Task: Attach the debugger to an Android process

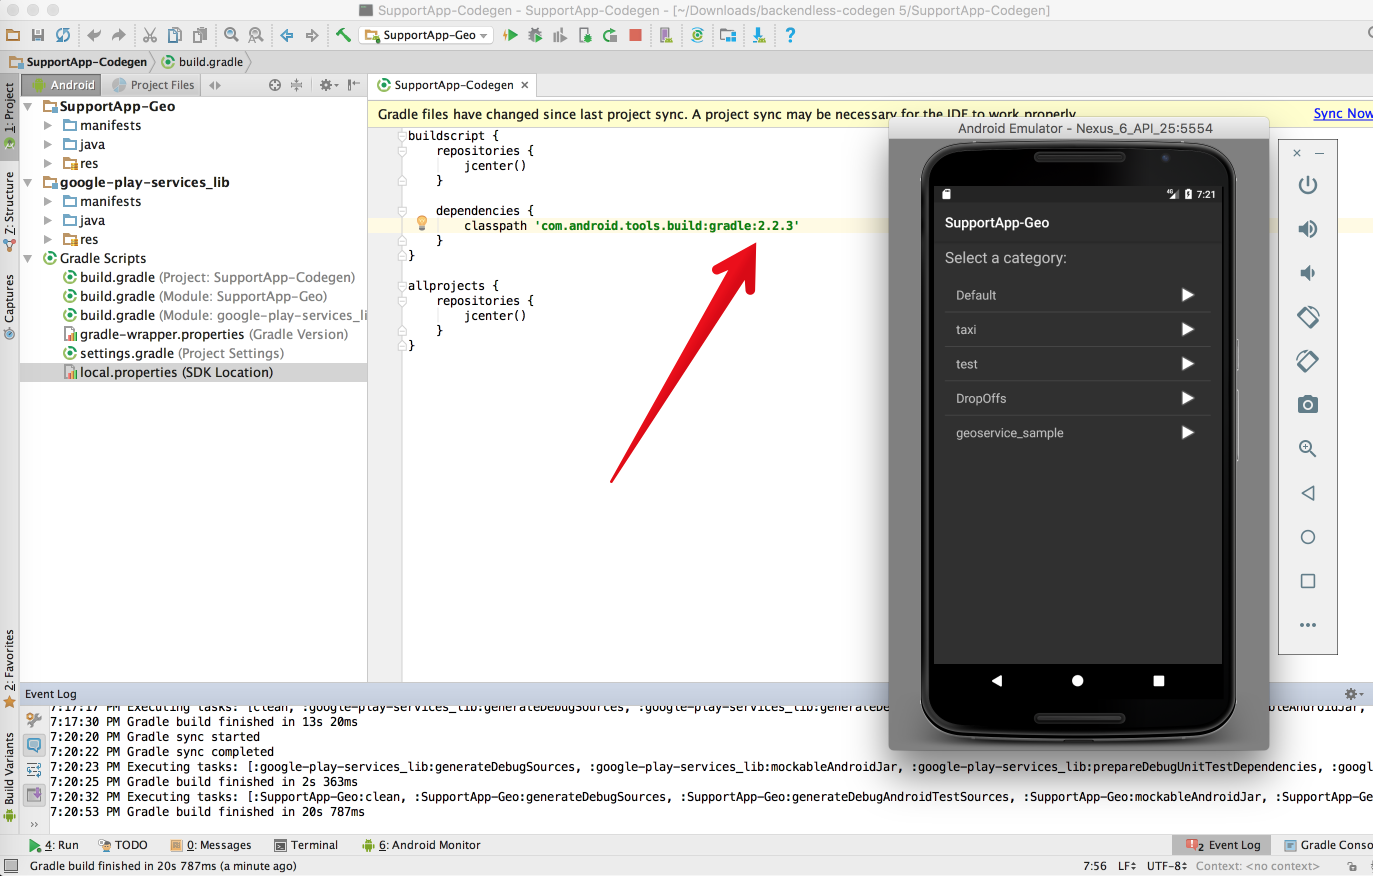Action: coord(585,35)
